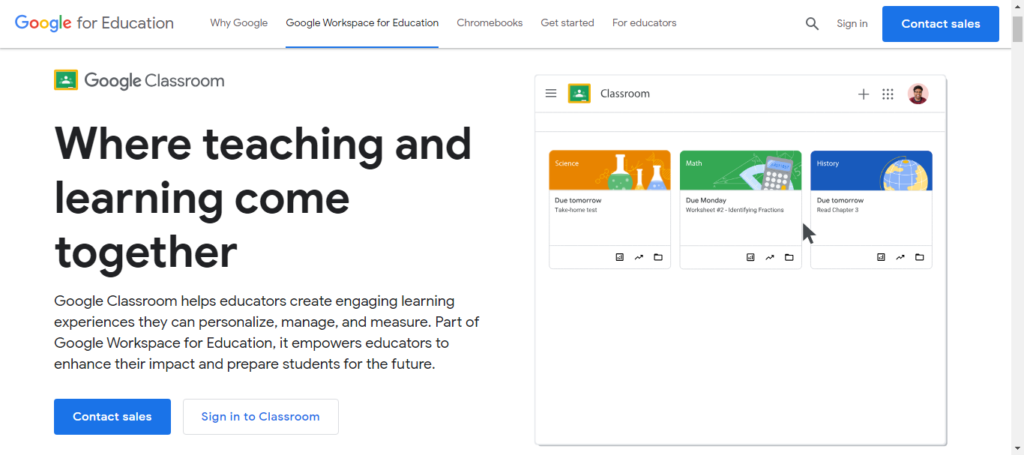The height and width of the screenshot is (455, 1024).
Task: Select Google Workspace for Education tab
Action: [362, 23]
